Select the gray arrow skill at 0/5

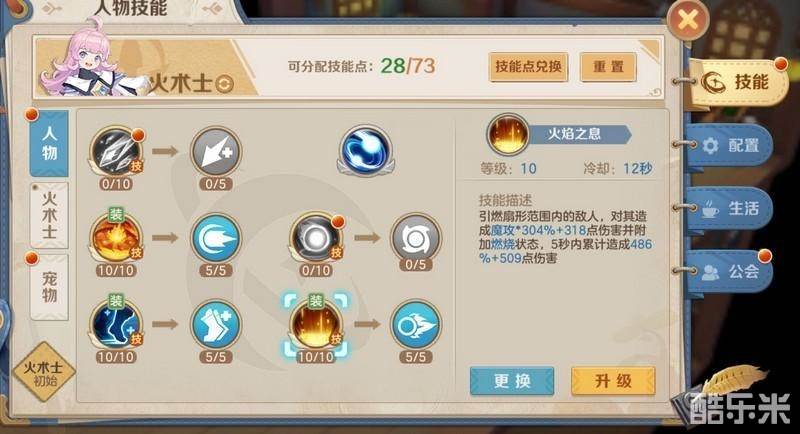point(216,152)
